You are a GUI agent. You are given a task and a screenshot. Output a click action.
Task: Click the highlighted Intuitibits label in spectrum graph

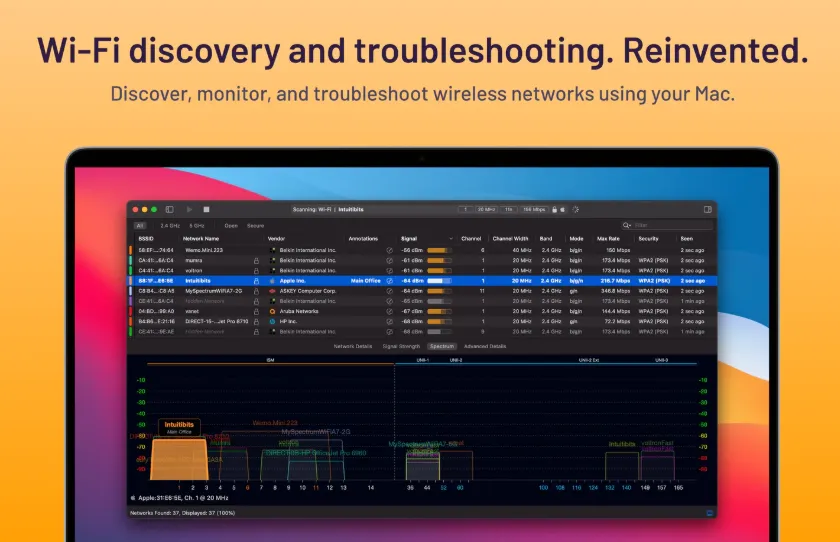(179, 427)
